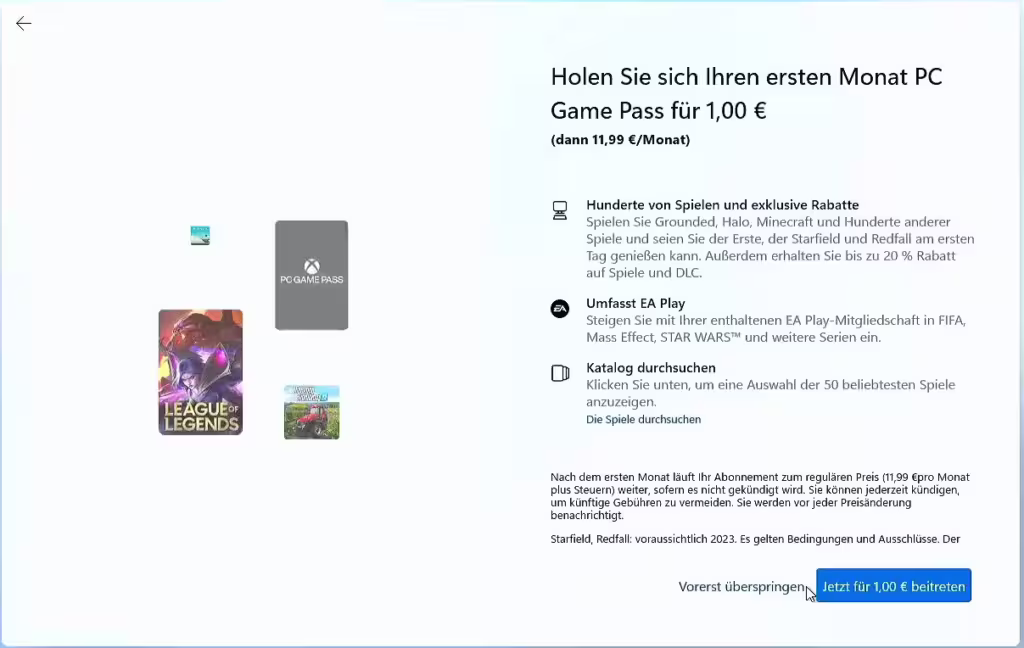
Task: Open the PC Game Pass card
Action: [312, 275]
